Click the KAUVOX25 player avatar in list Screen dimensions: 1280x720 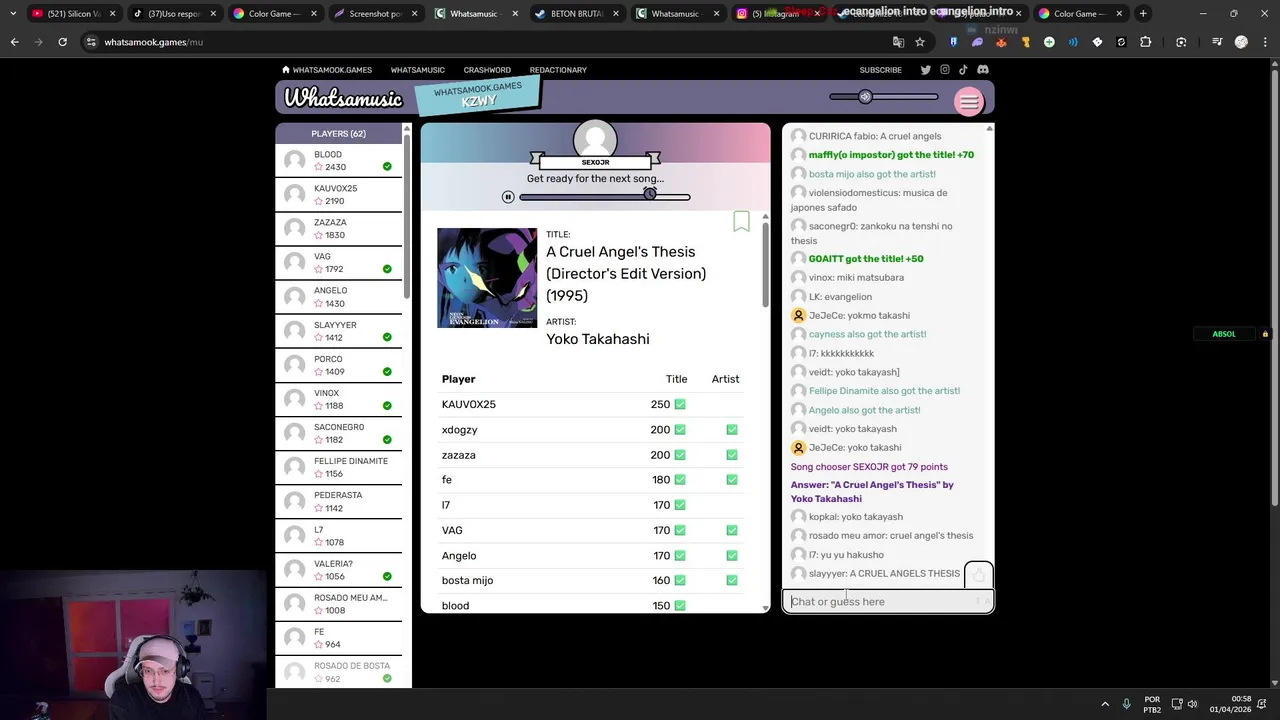tap(295, 195)
